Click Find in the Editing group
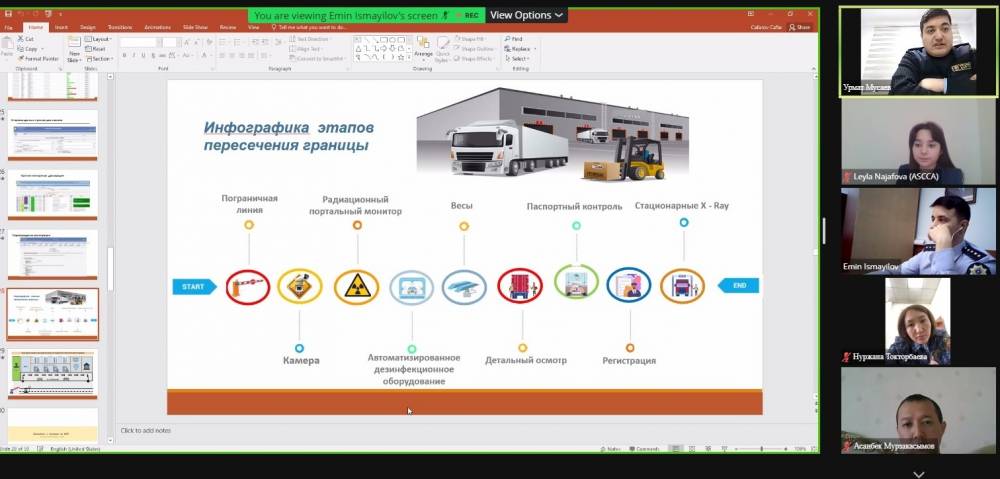The height and width of the screenshot is (479, 1000). 513,39
